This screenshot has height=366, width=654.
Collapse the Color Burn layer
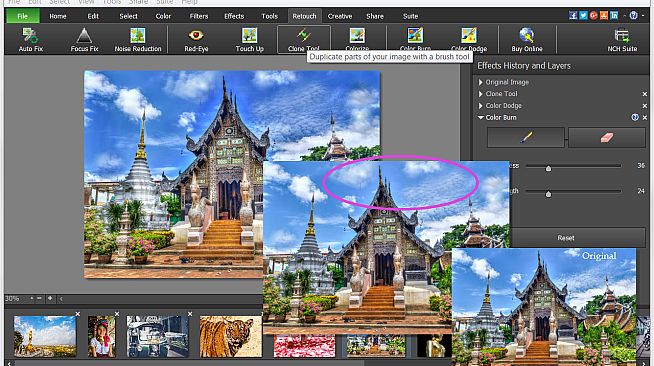click(480, 118)
